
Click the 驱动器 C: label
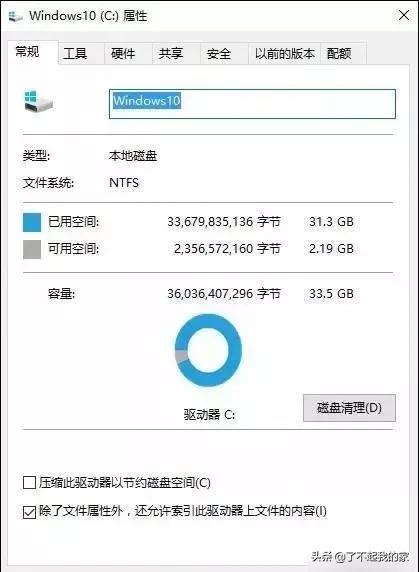(x=209, y=415)
